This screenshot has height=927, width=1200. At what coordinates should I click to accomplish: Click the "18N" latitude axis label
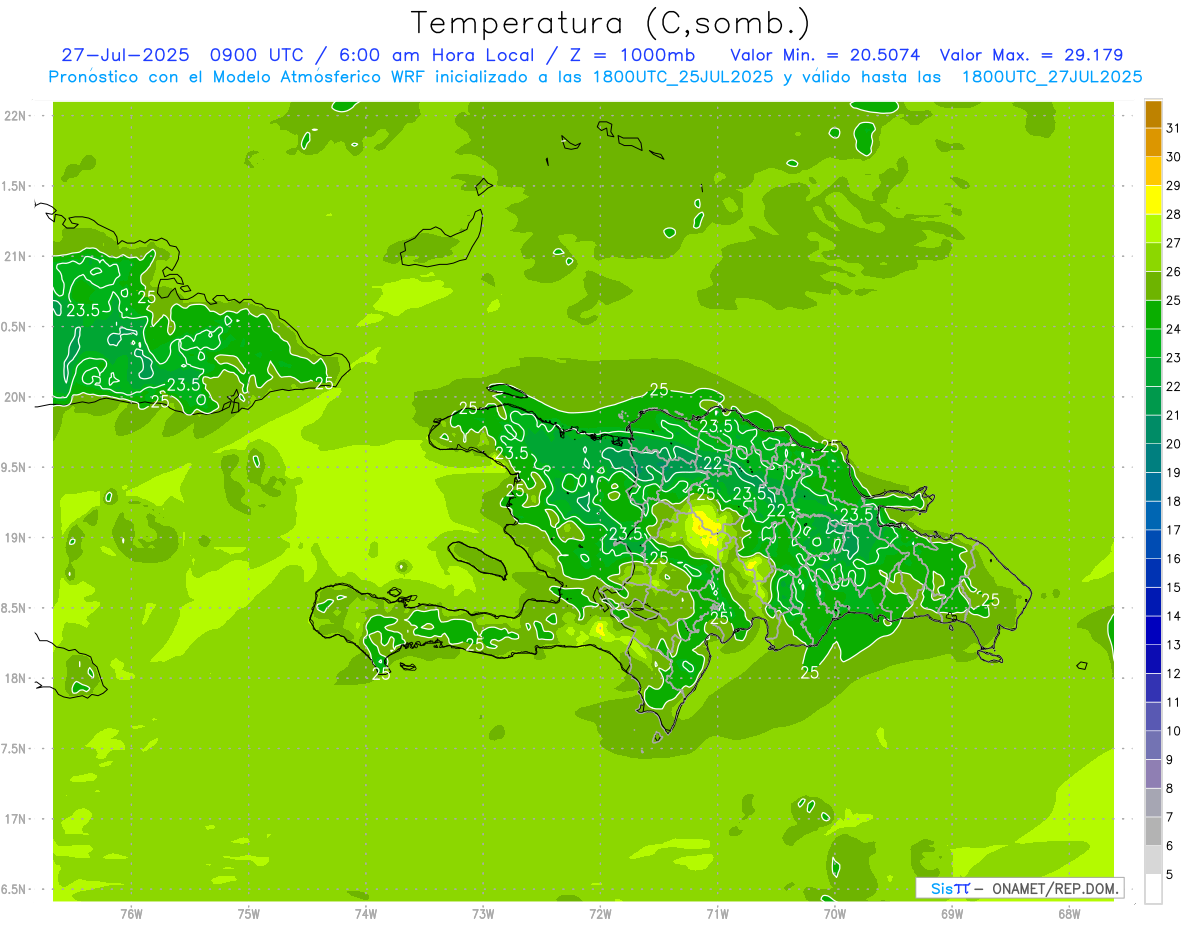15,678
